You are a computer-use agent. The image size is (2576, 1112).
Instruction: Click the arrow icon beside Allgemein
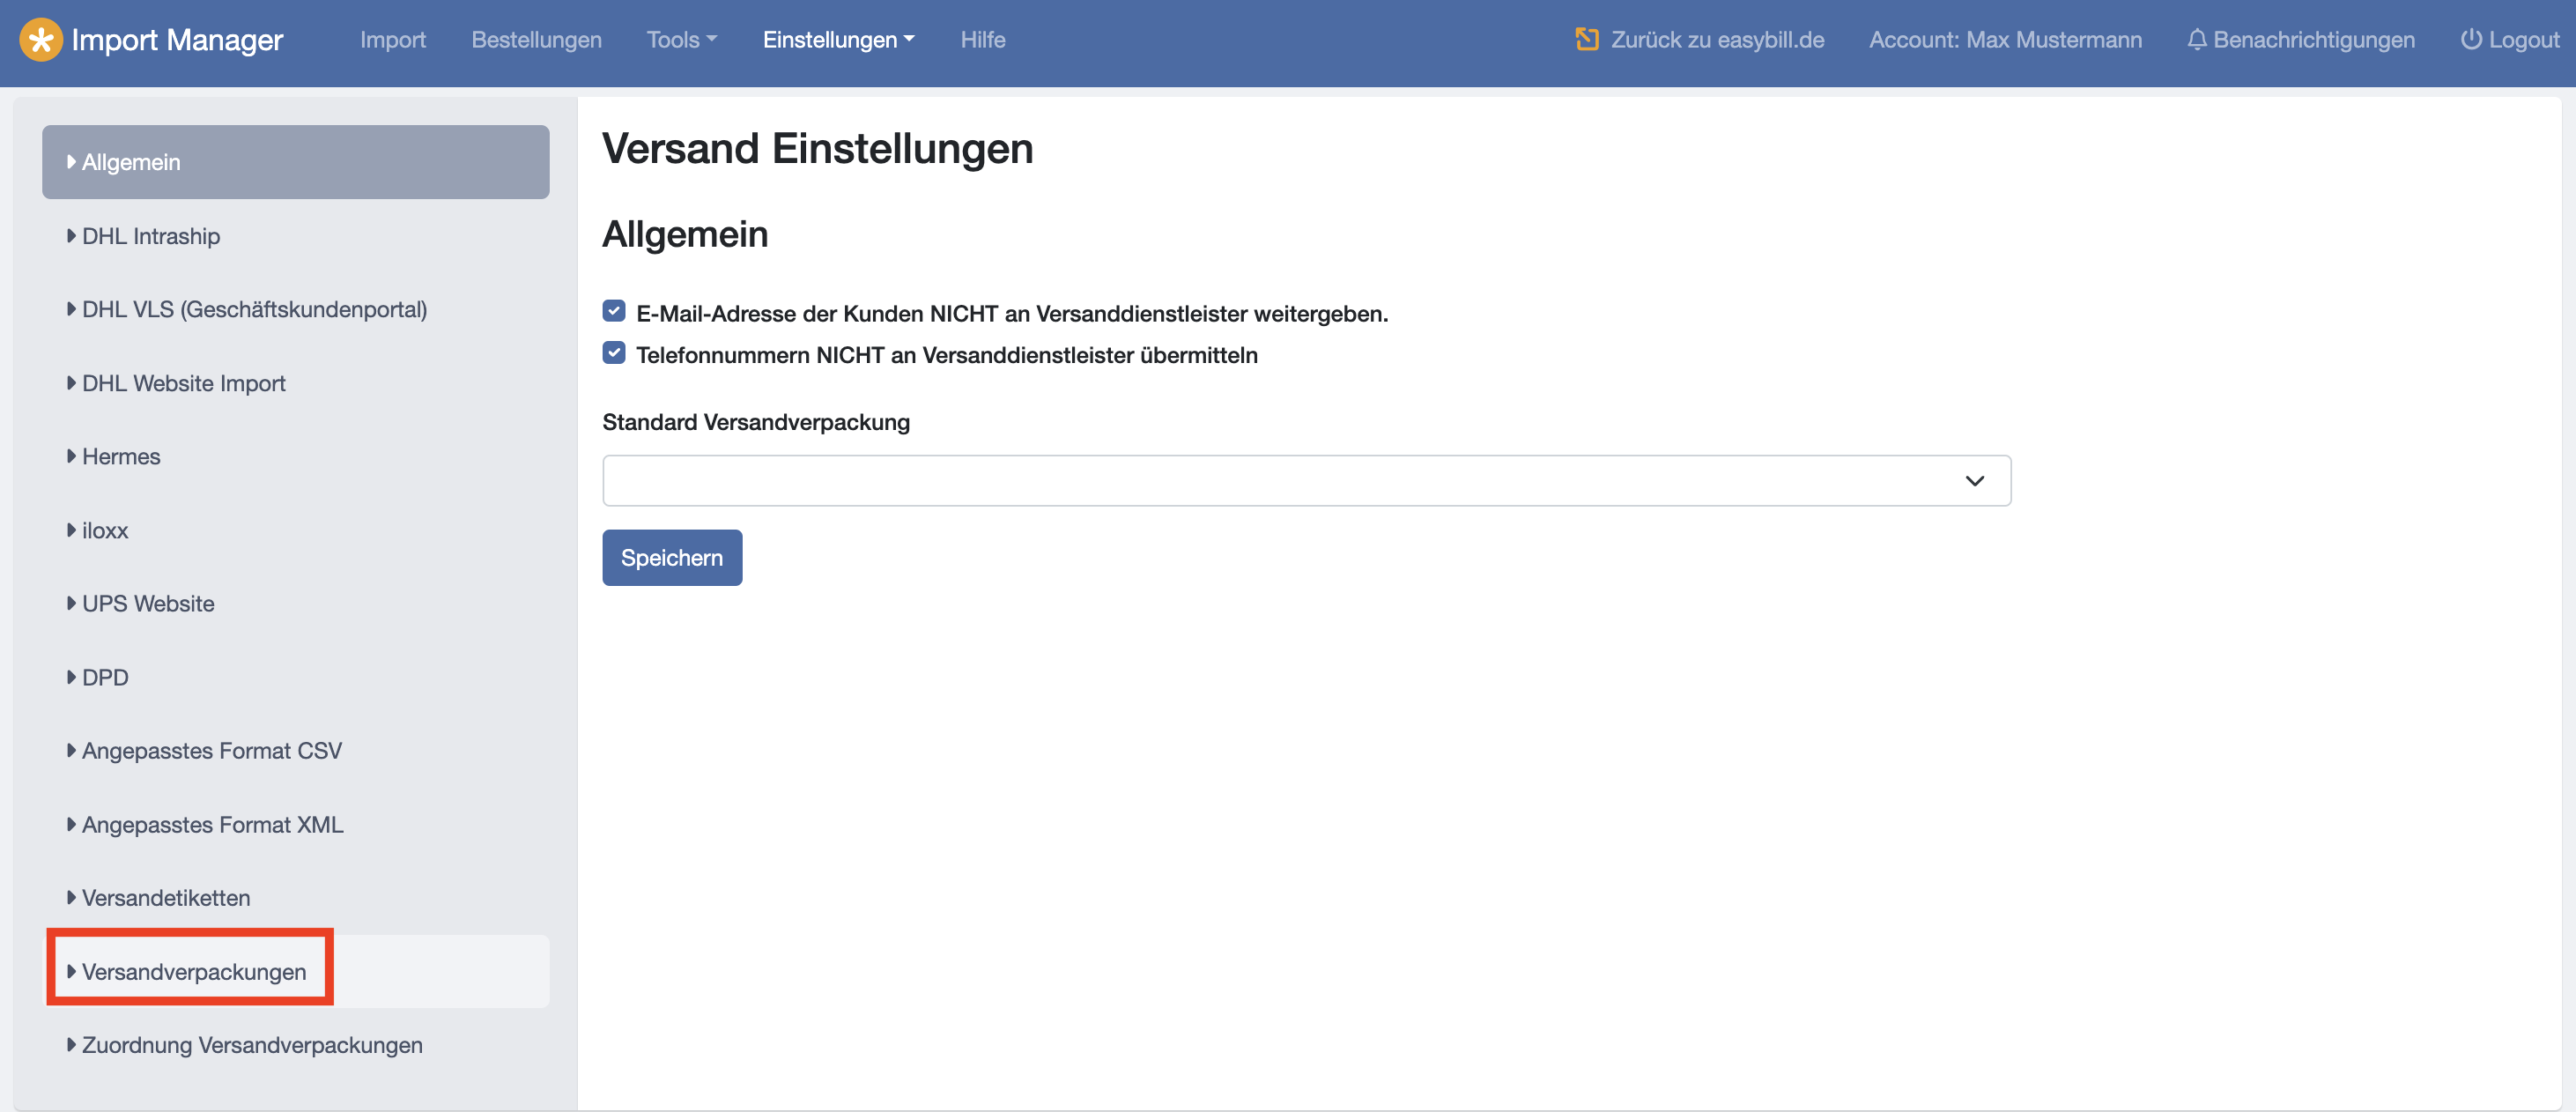pyautogui.click(x=71, y=162)
